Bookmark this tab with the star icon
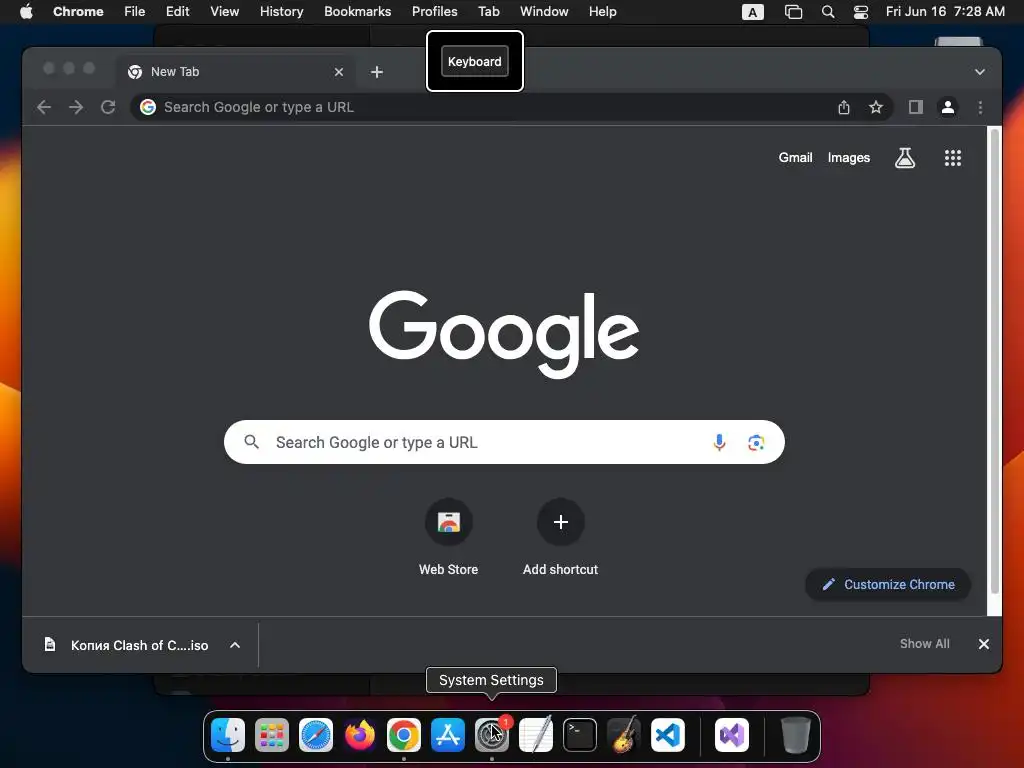 (876, 107)
